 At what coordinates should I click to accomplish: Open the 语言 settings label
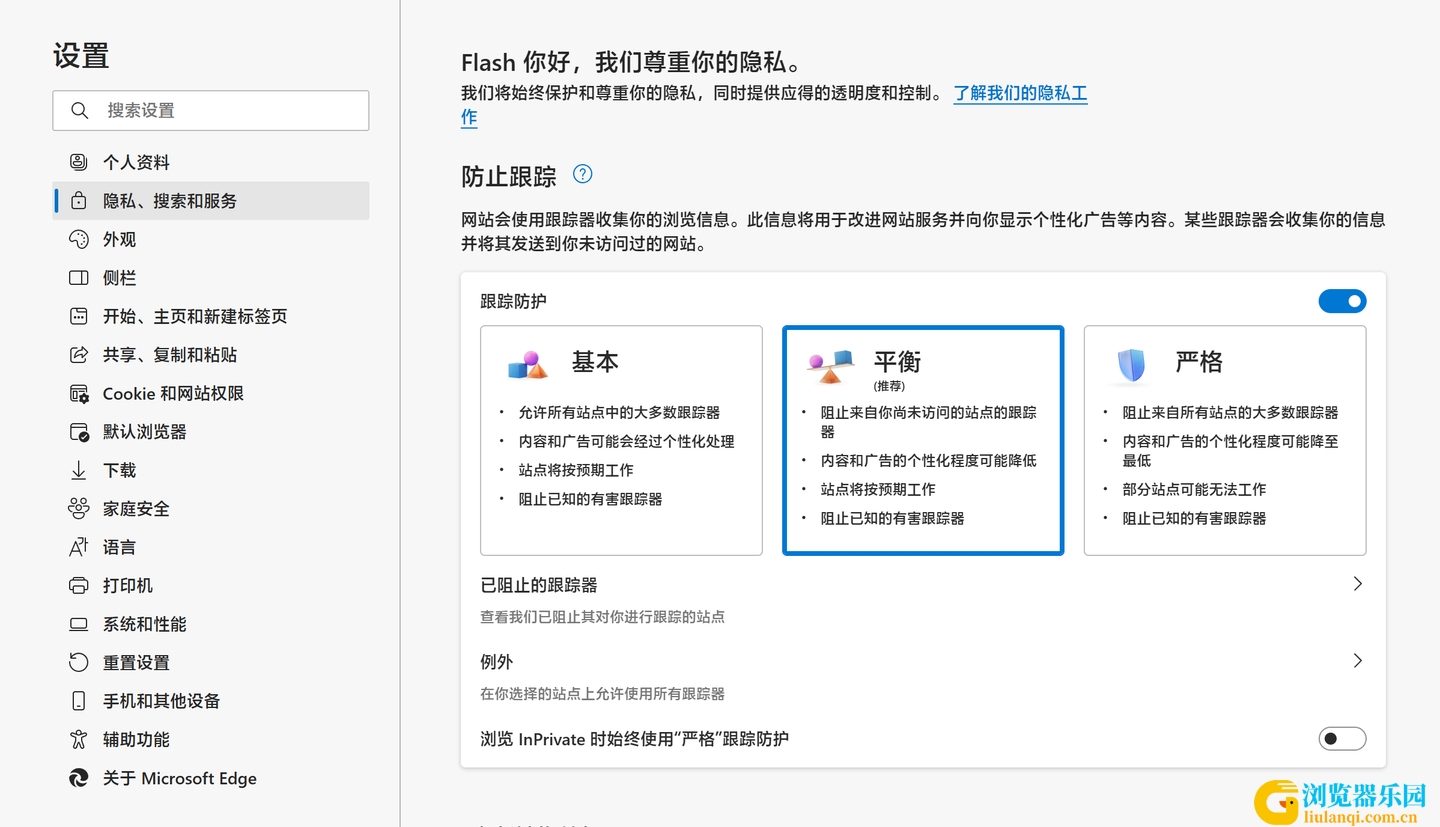(119, 547)
